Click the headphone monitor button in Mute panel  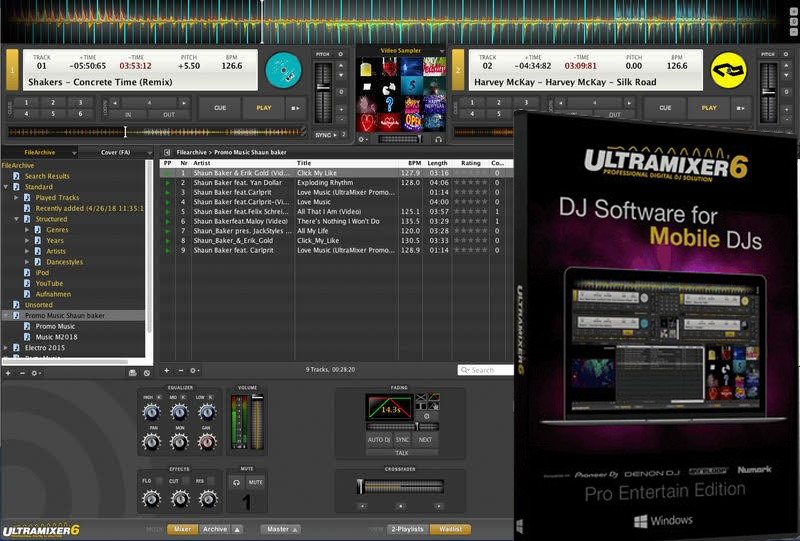pos(236,482)
